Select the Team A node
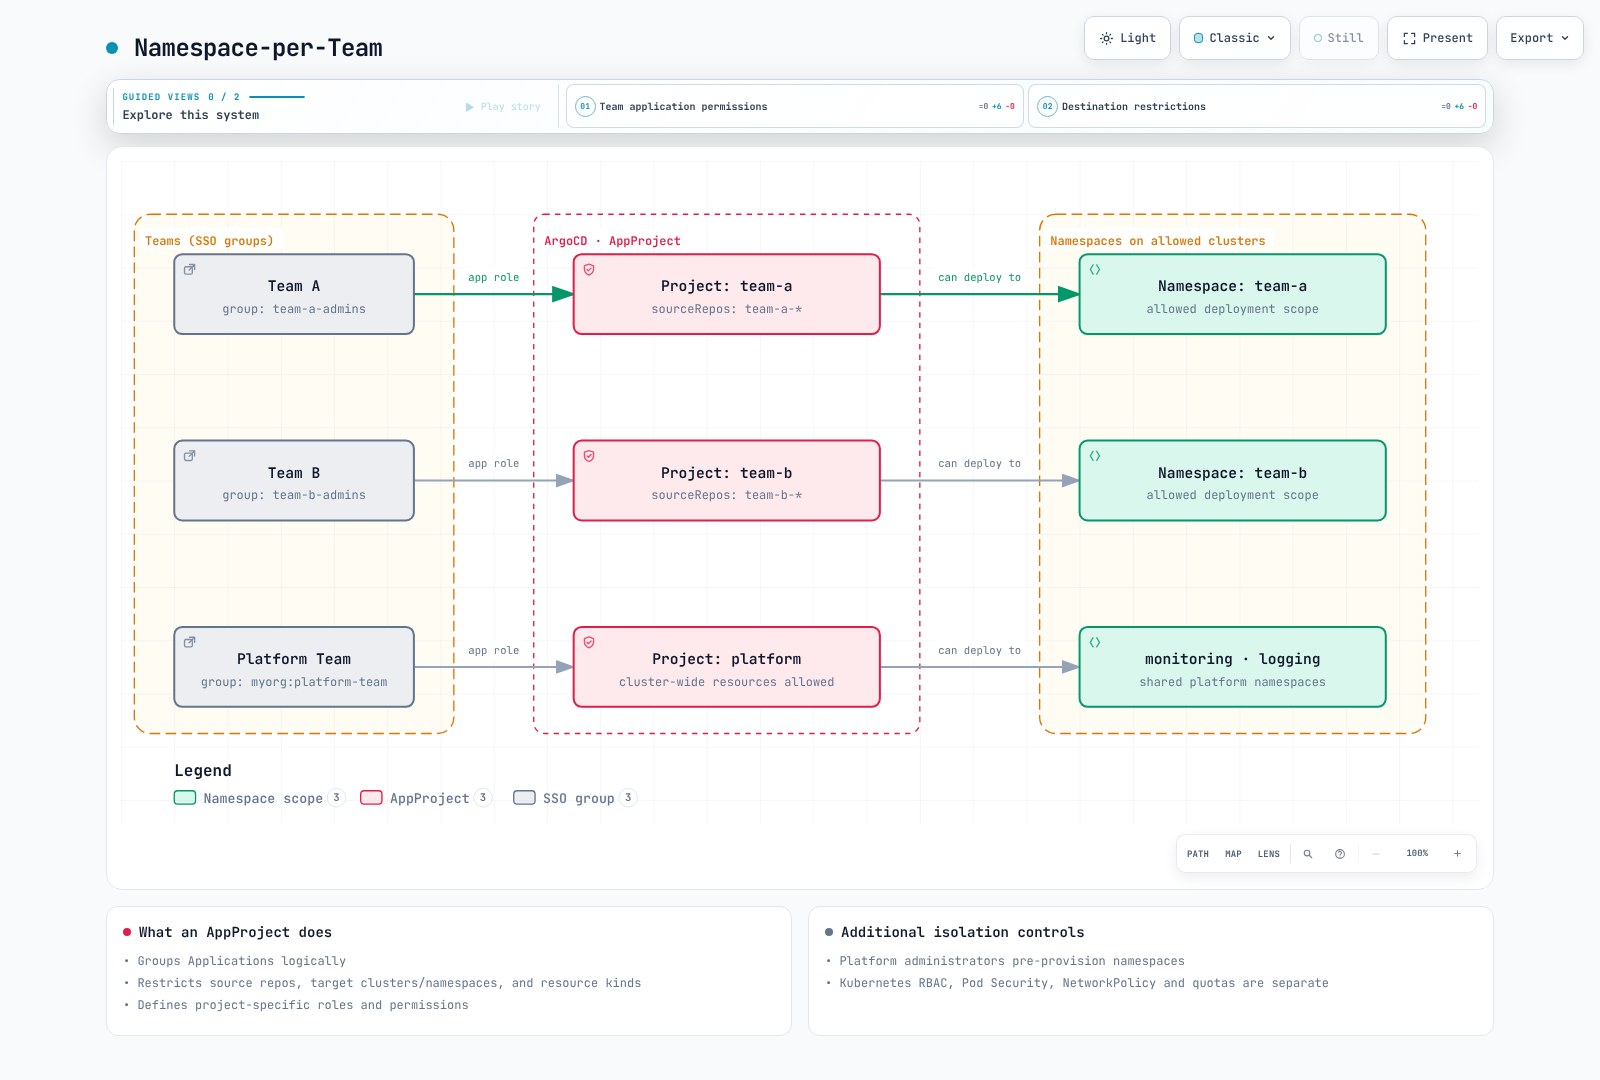 coord(294,294)
